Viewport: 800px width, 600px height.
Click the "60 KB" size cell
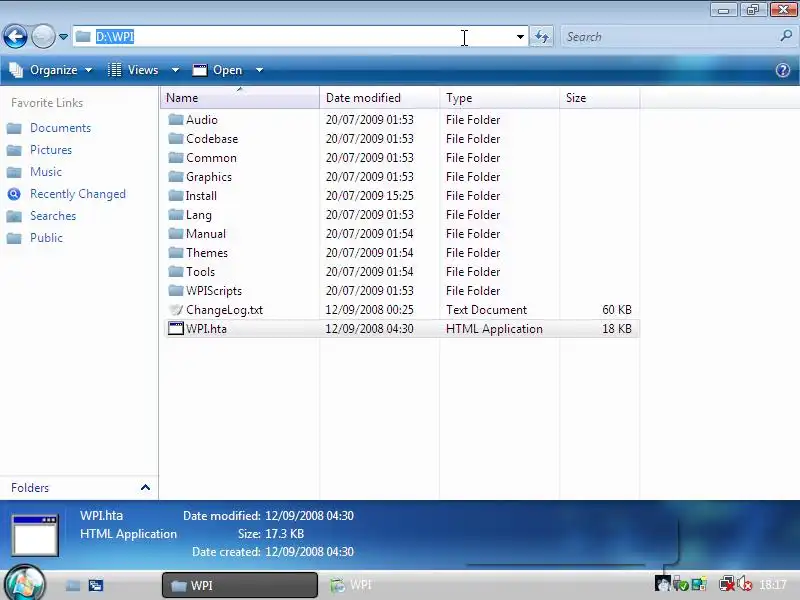tap(617, 310)
